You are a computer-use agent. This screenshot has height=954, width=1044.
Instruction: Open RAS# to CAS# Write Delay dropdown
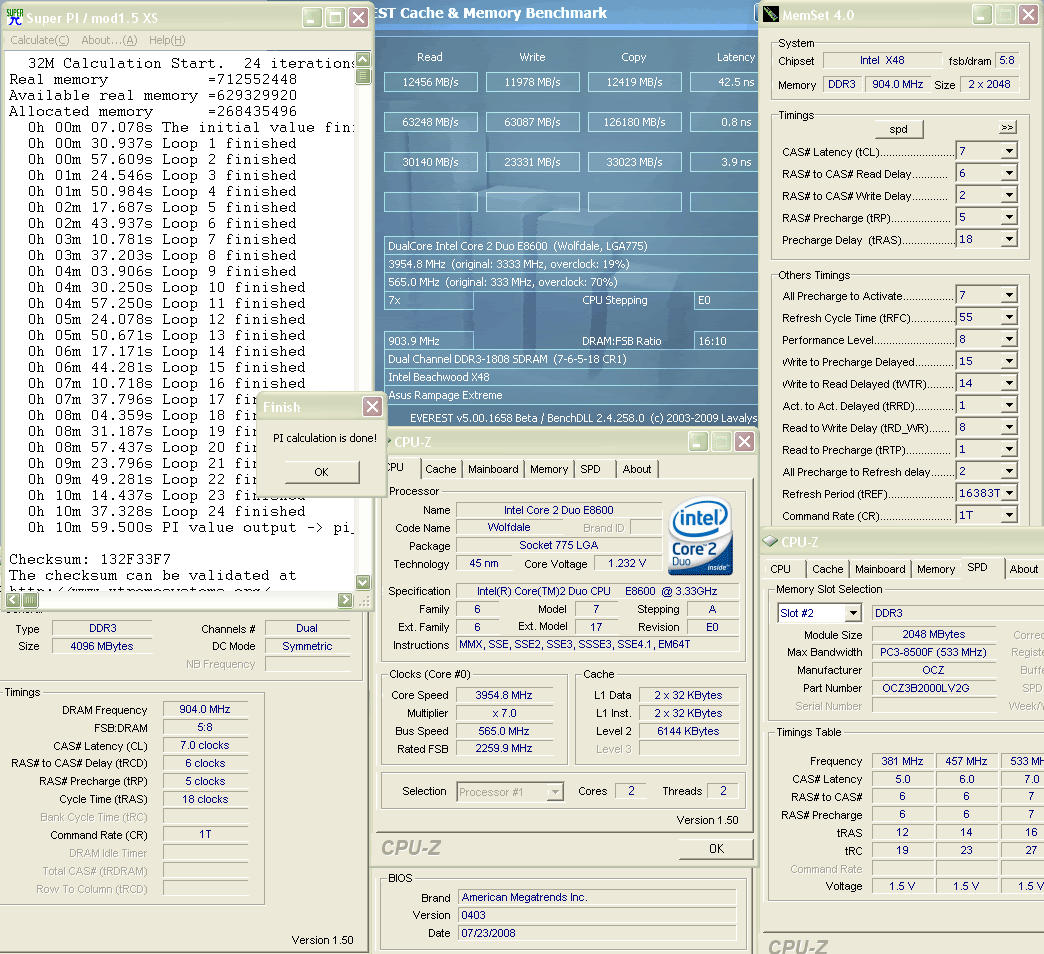coord(1009,195)
